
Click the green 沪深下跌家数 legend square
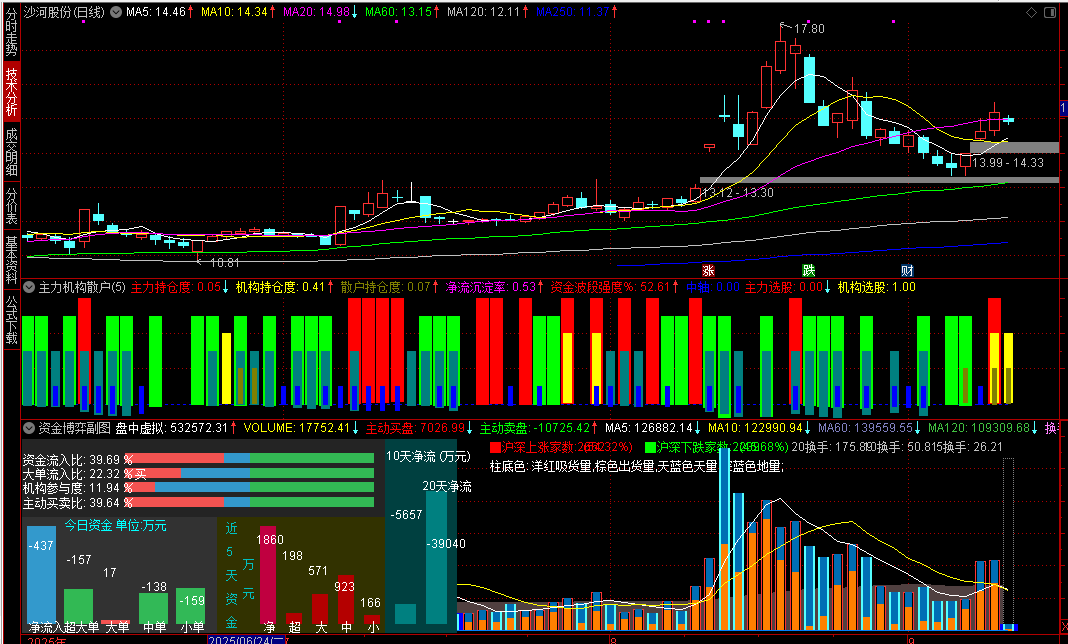click(x=650, y=447)
